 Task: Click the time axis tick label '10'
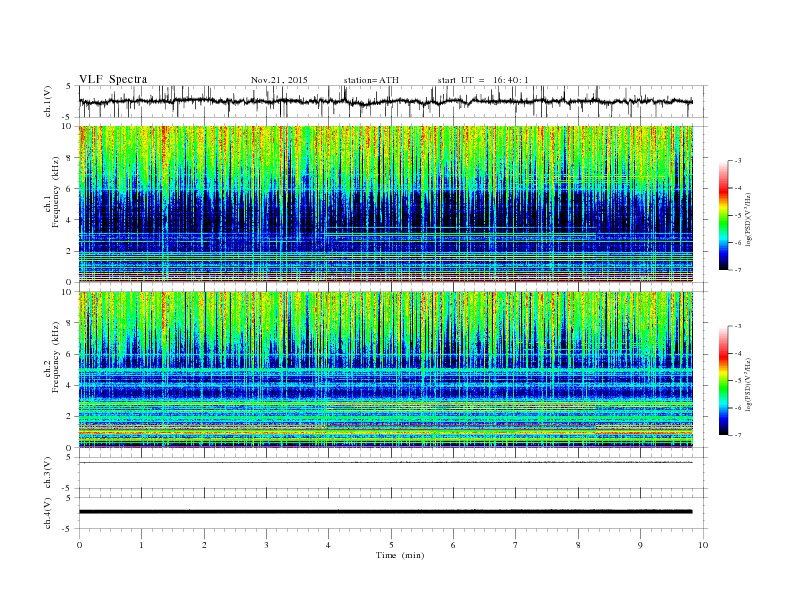coord(703,545)
